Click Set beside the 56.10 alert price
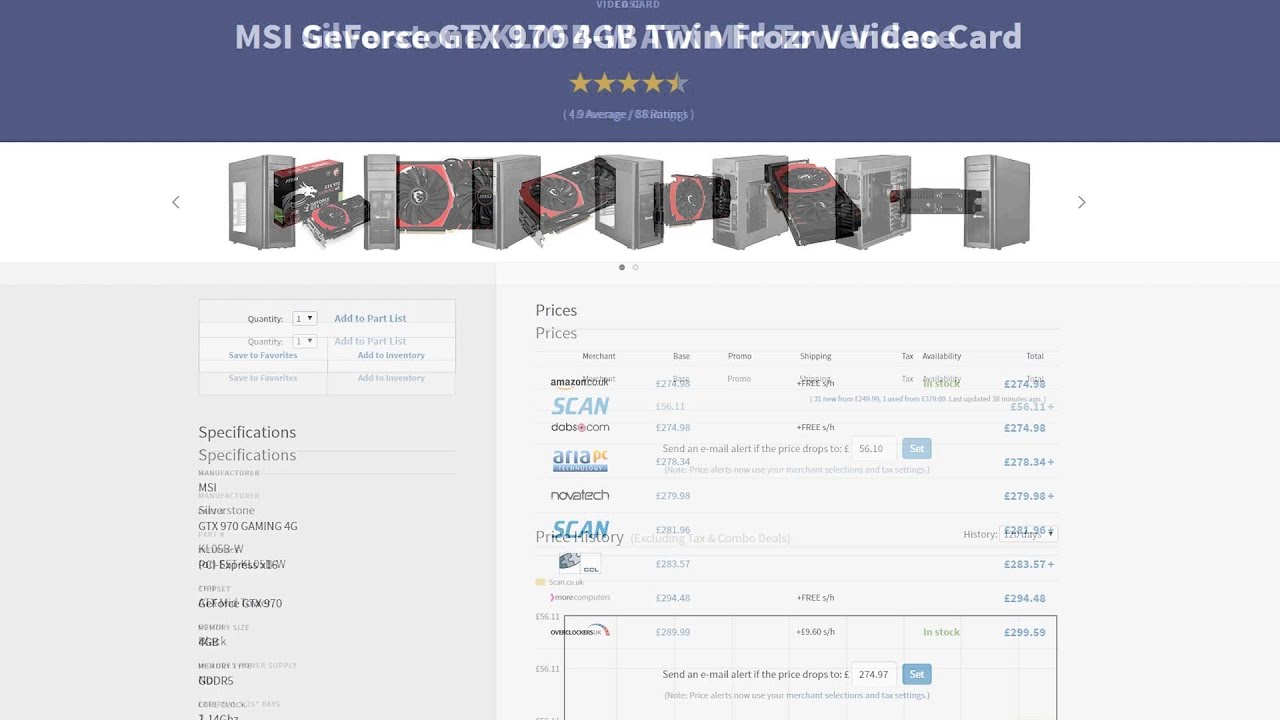 click(x=917, y=449)
